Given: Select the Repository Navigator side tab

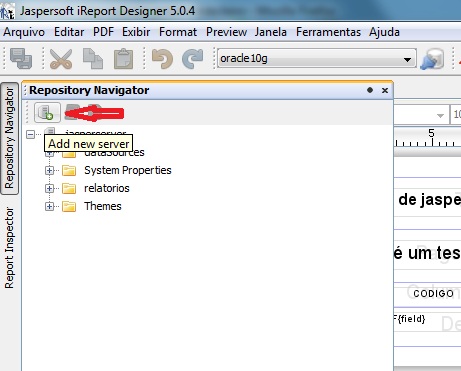Looking at the screenshot, I should pos(10,138).
